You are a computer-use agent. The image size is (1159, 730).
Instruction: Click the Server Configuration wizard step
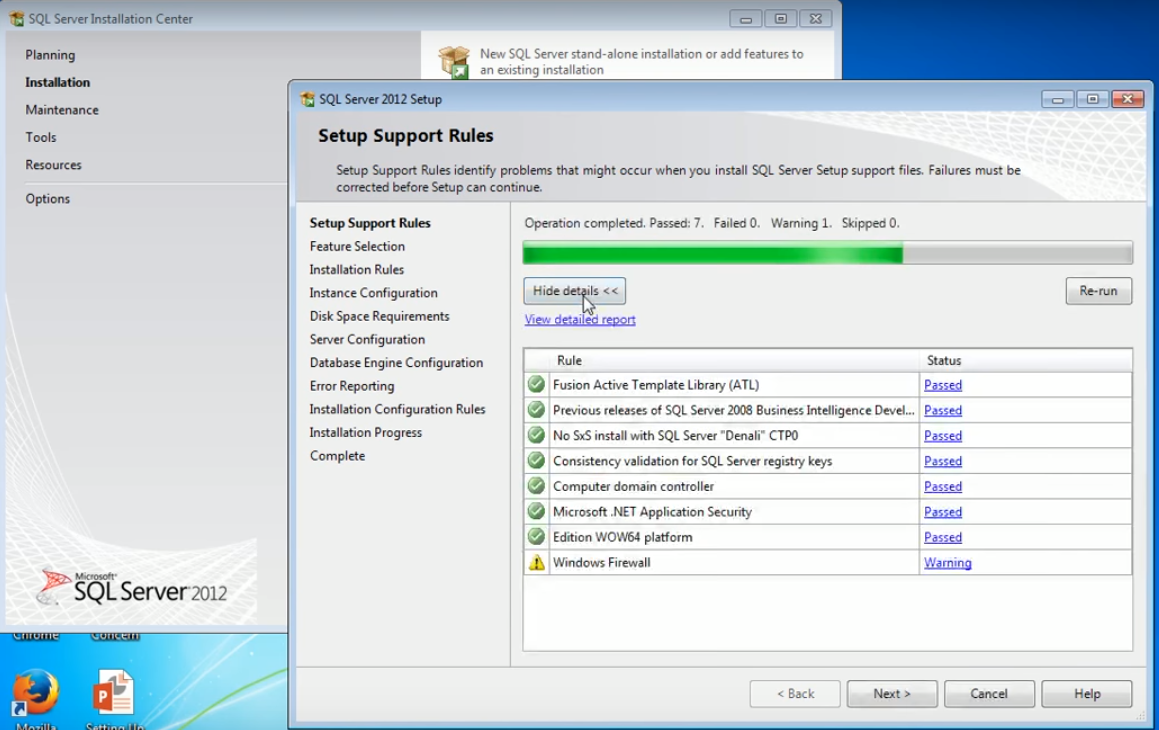pos(367,339)
